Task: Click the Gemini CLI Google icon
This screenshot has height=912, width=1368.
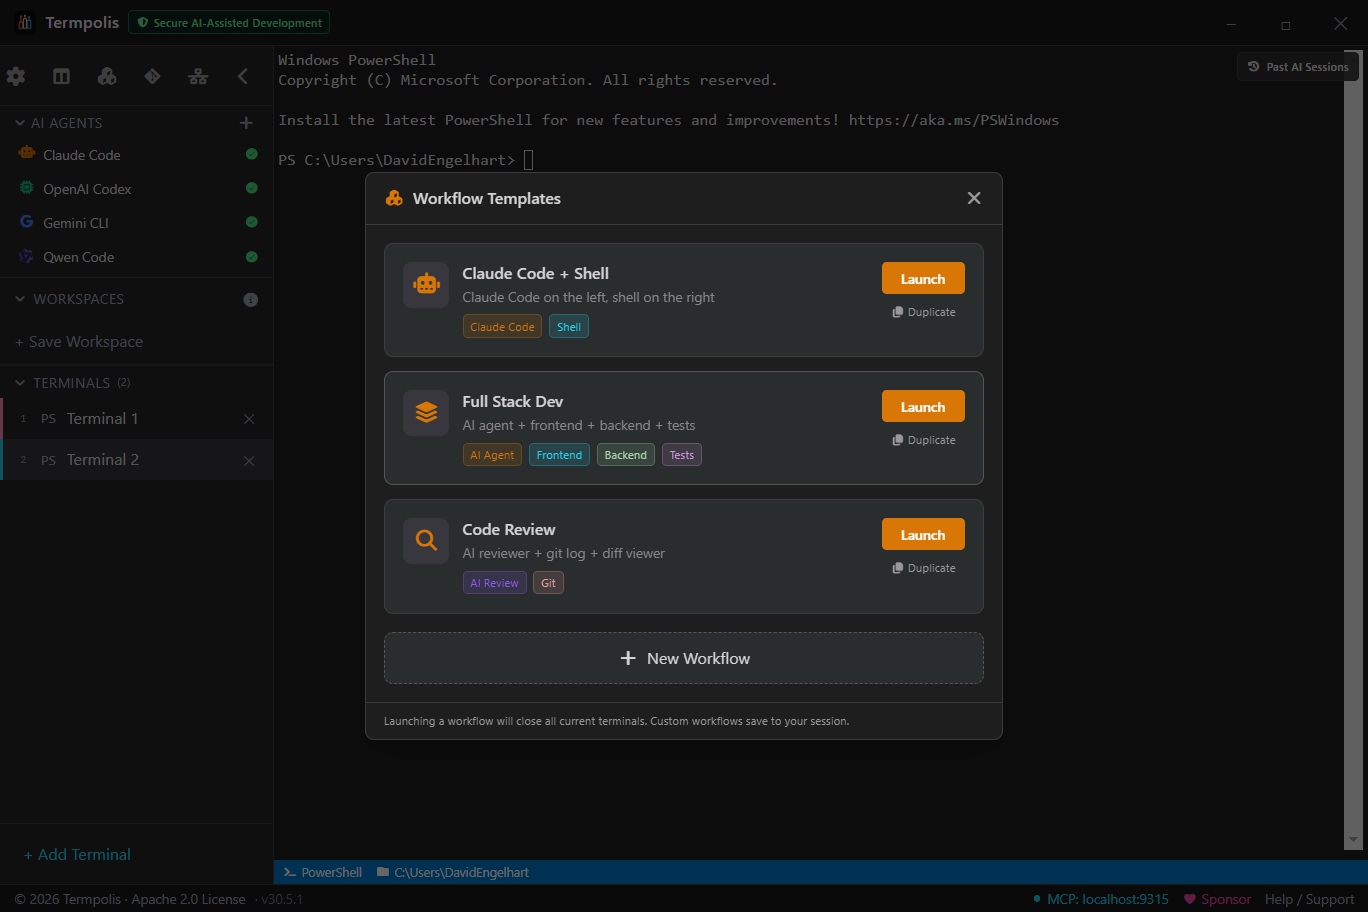Action: (x=27, y=222)
